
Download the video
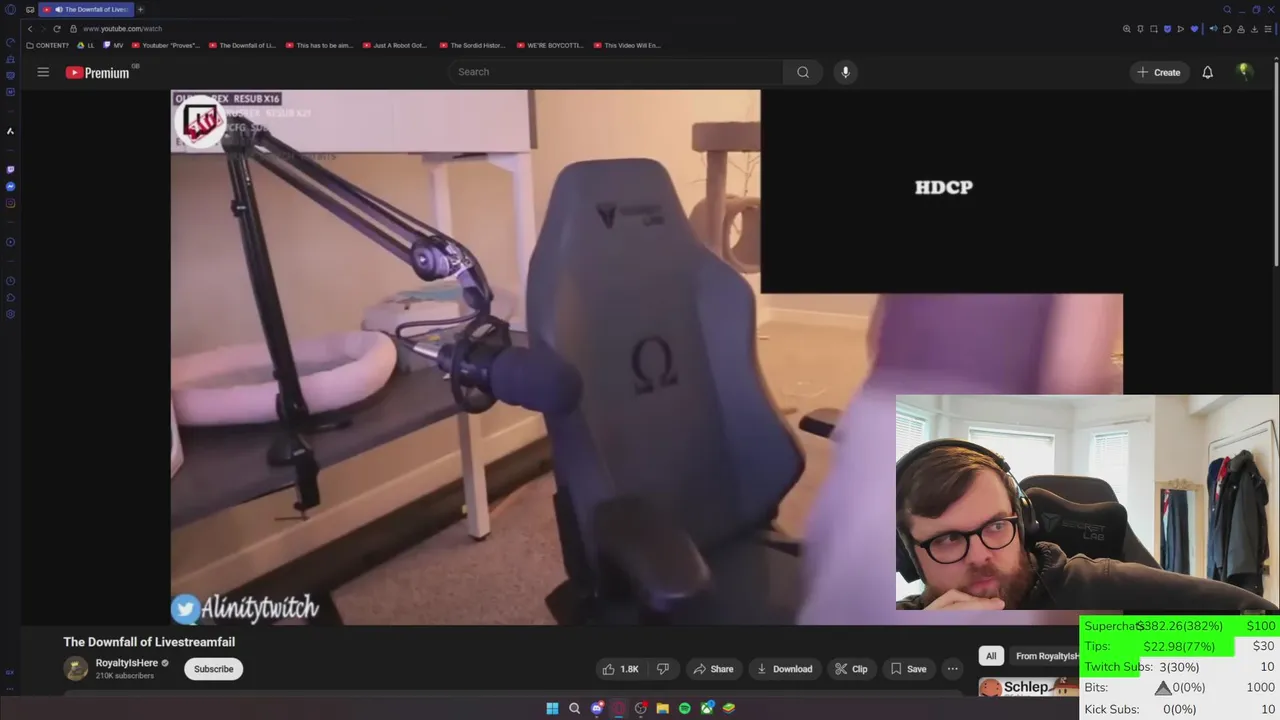pyautogui.click(x=784, y=669)
